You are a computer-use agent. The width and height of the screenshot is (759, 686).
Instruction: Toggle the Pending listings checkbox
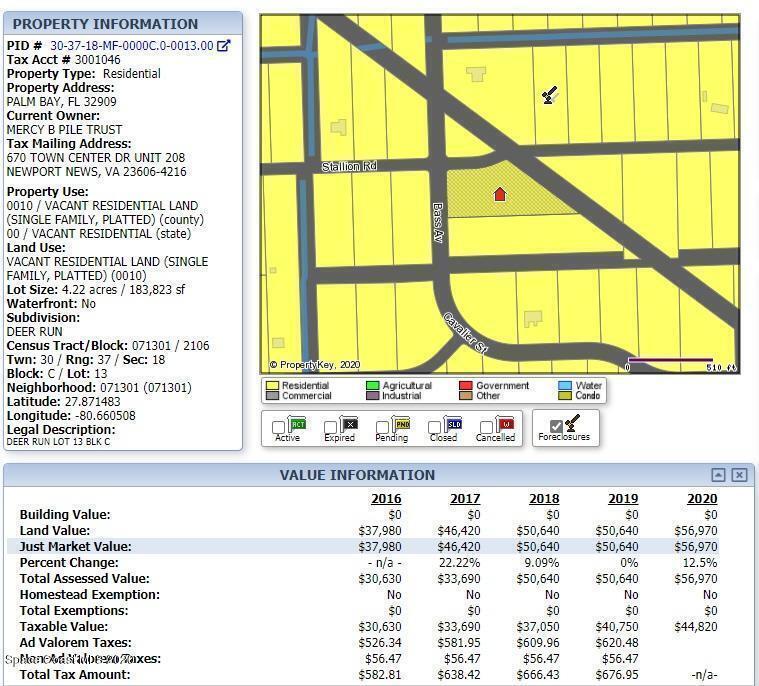[x=383, y=428]
